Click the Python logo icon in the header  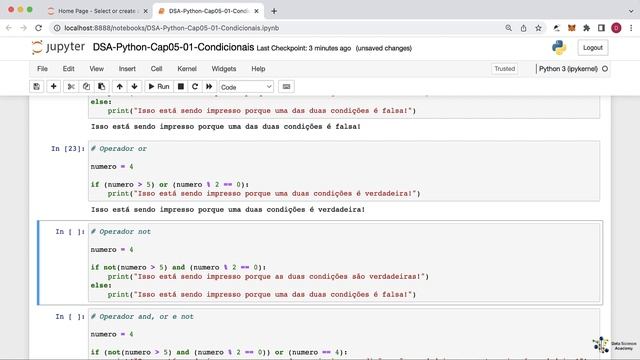(559, 48)
